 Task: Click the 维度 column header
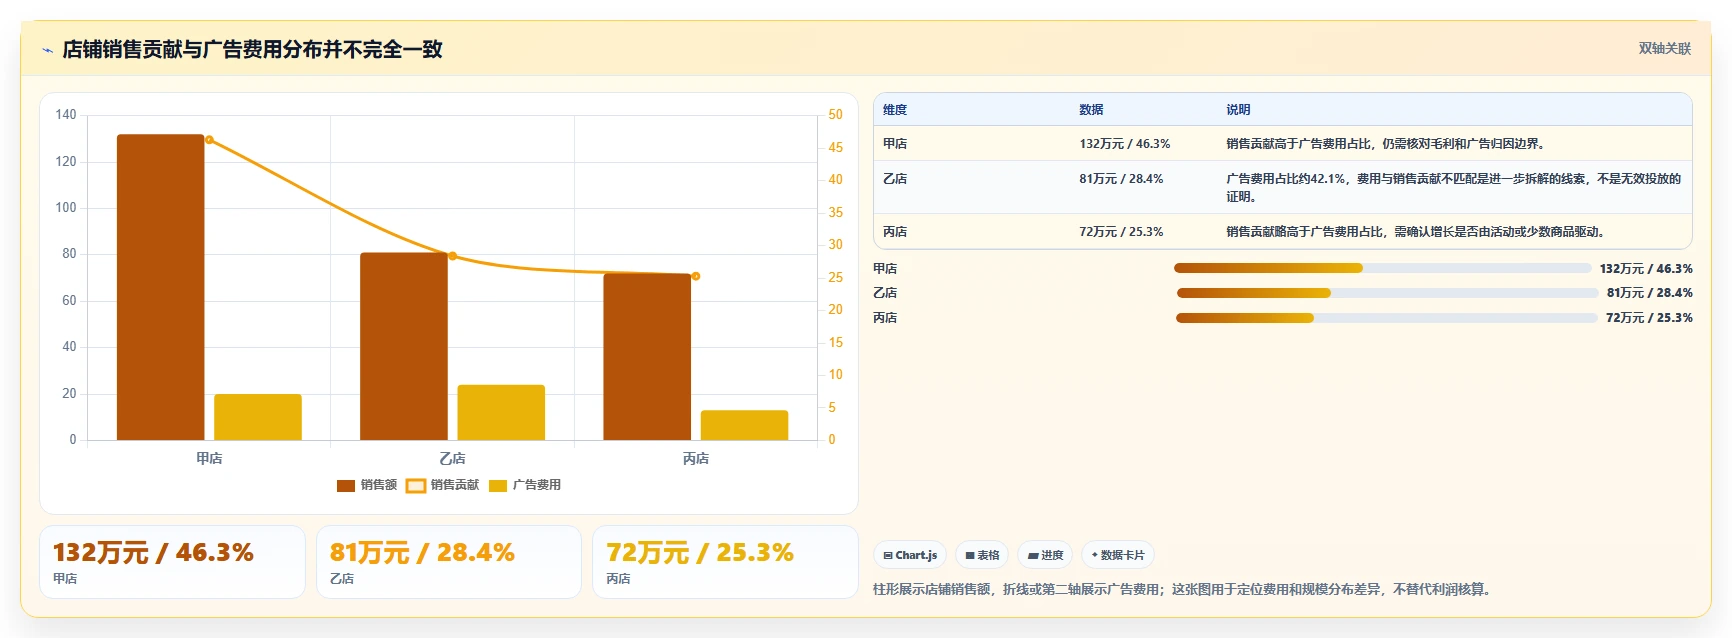pos(895,110)
